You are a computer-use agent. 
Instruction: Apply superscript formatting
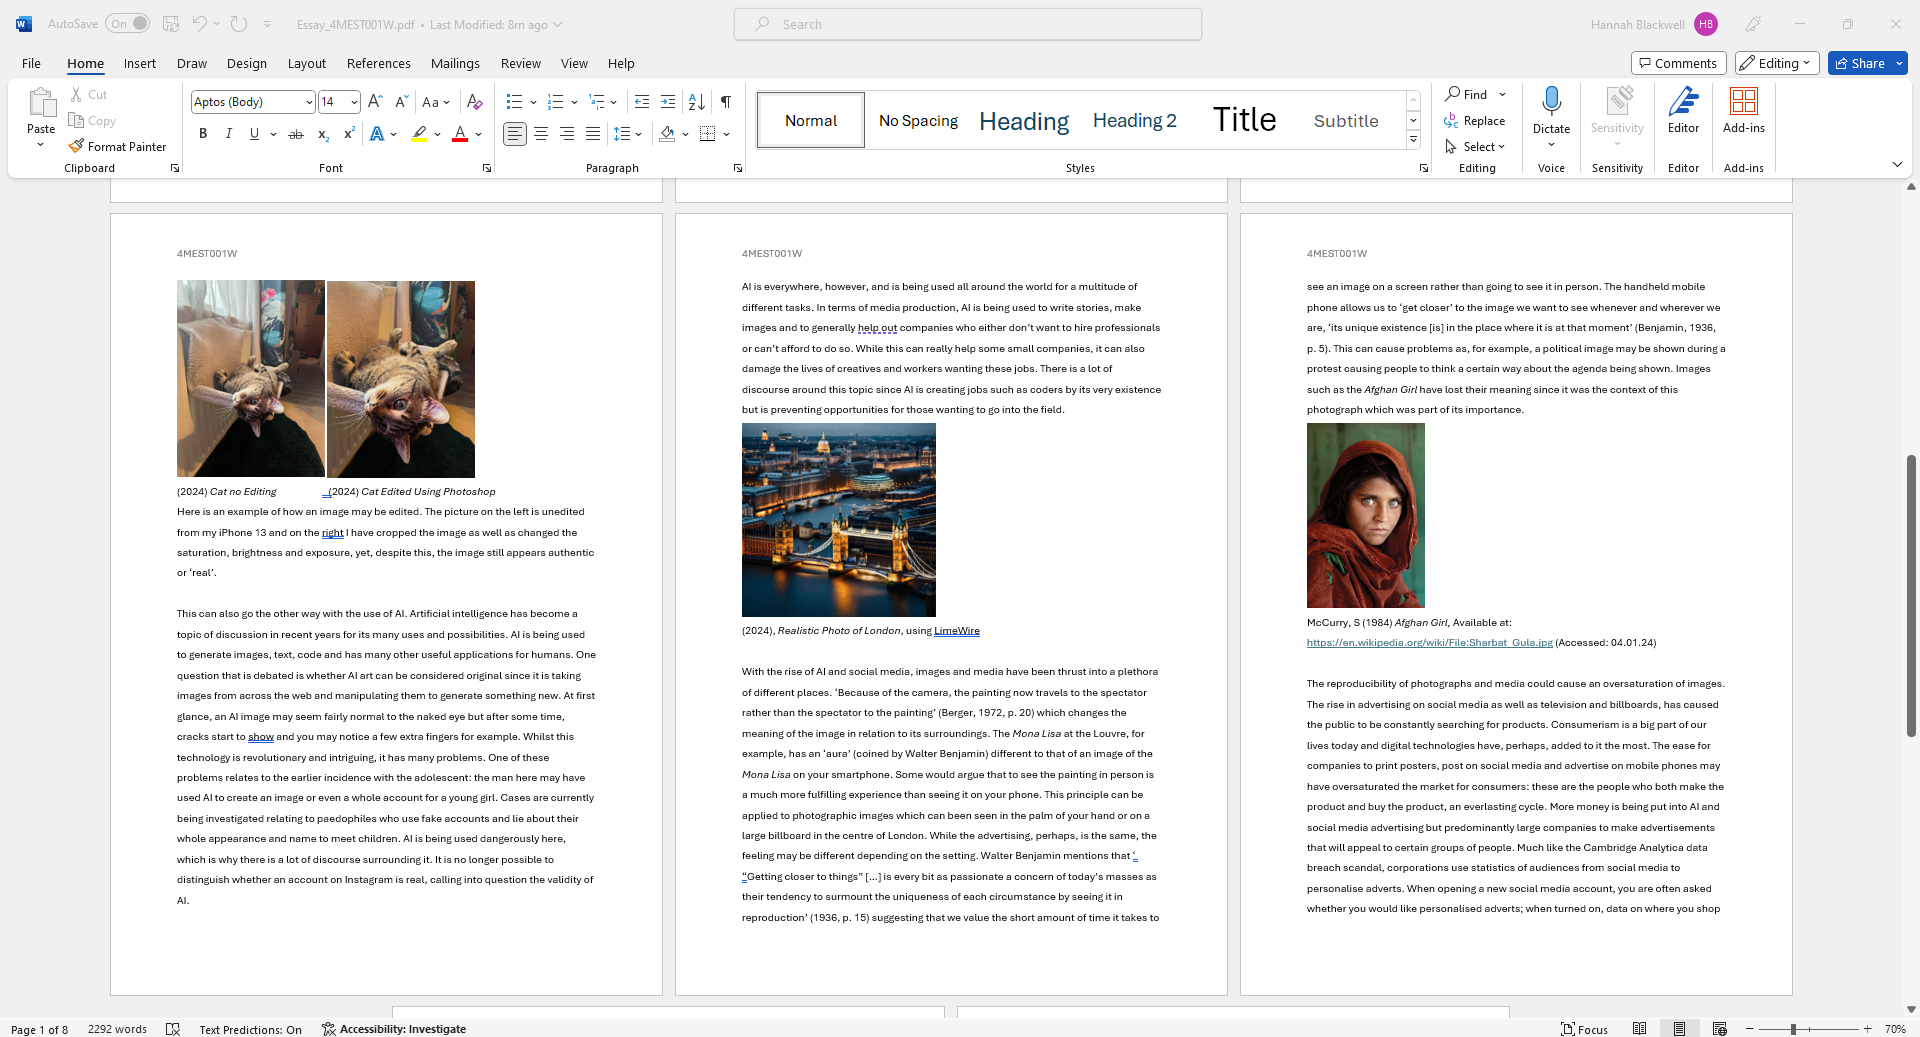(x=349, y=134)
